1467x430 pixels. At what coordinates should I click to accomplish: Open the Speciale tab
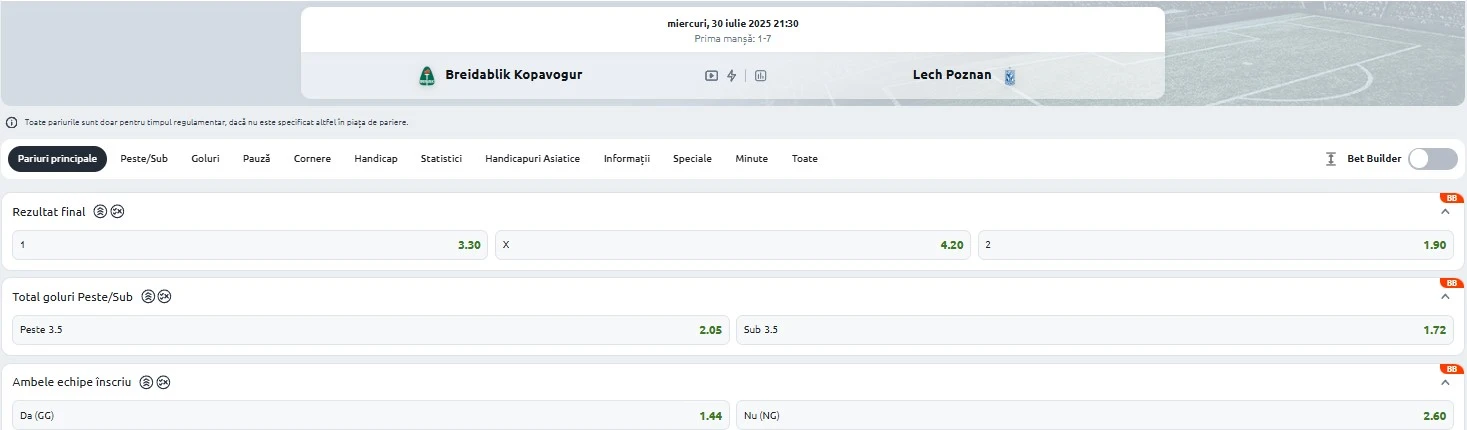692,159
